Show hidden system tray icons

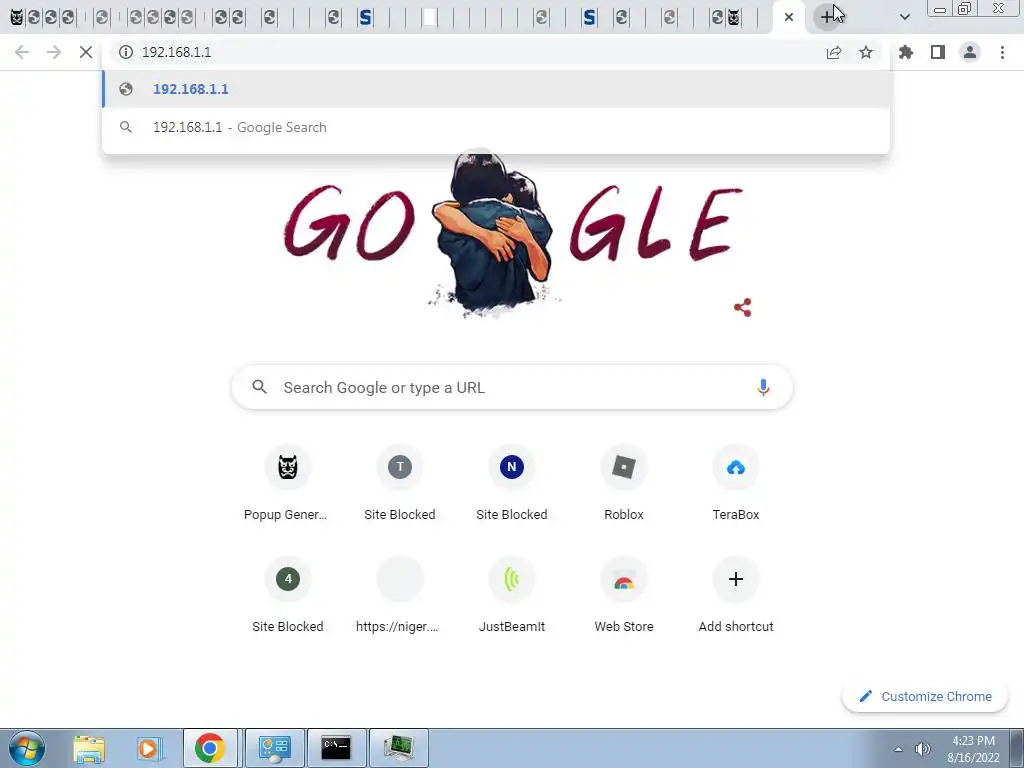click(899, 749)
